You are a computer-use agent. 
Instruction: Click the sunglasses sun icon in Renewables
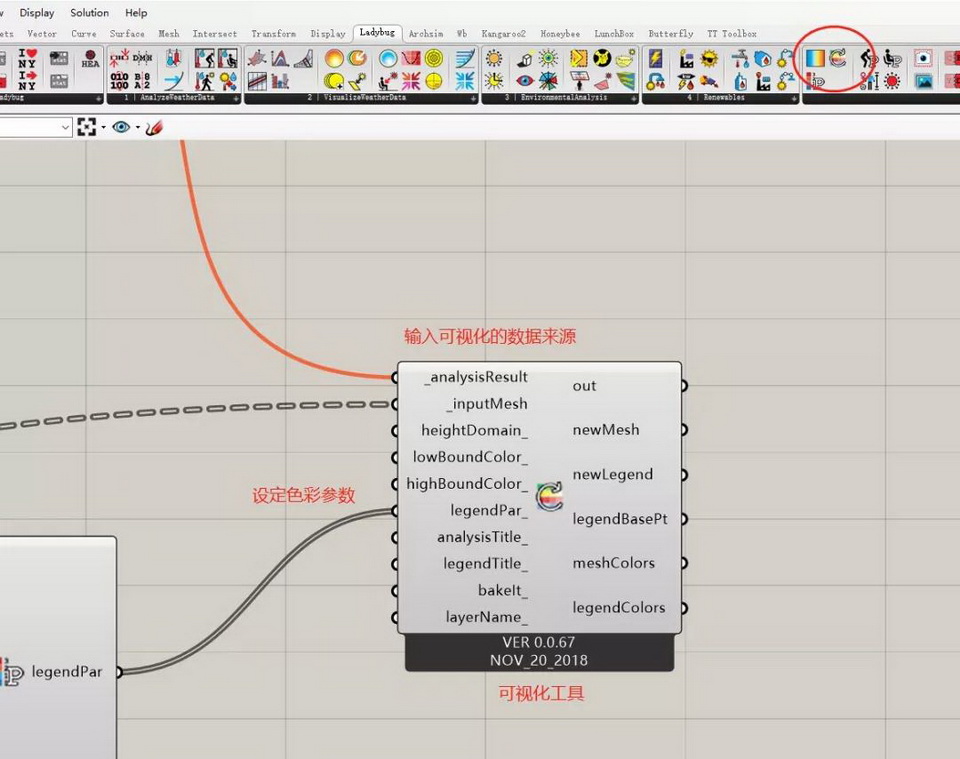pos(709,59)
